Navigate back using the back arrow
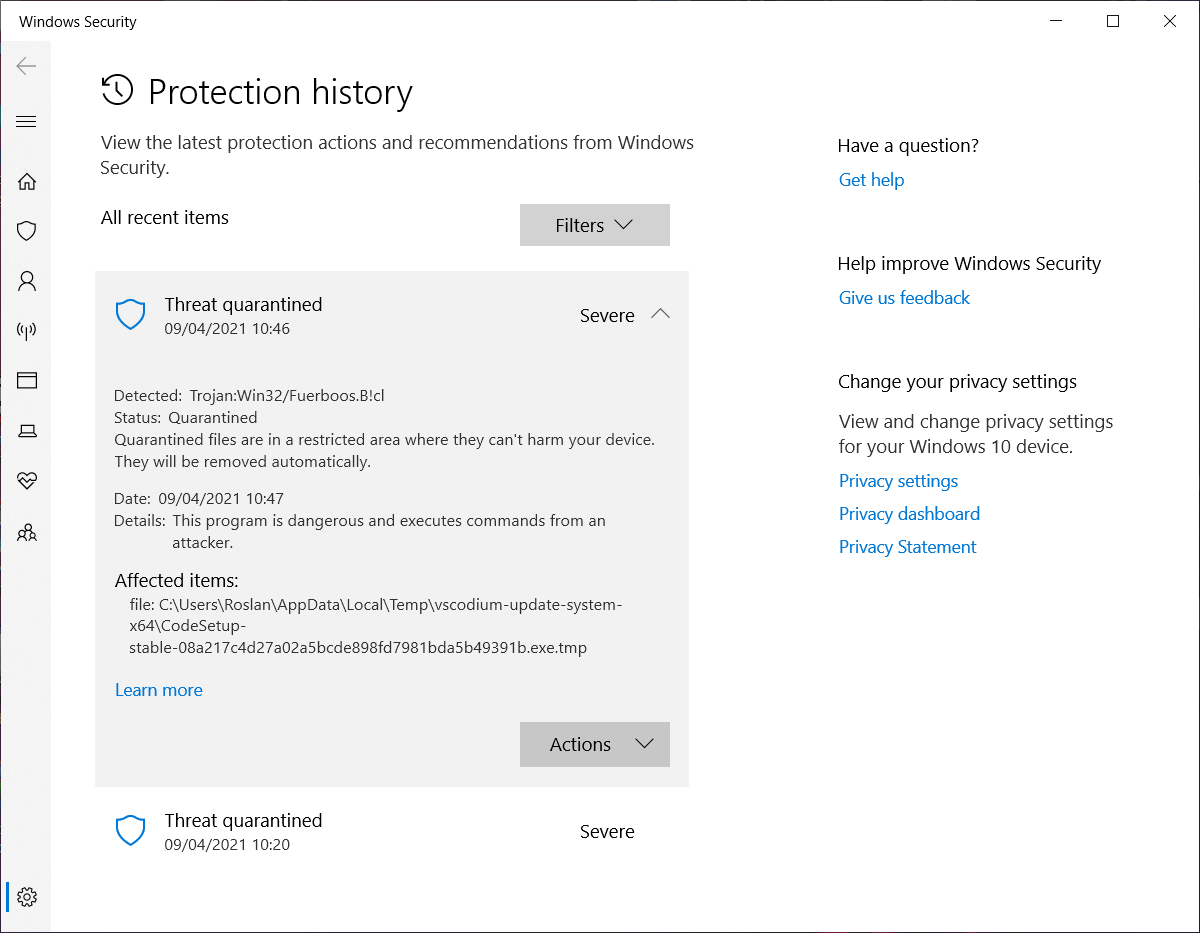This screenshot has height=933, width=1200. 26,66
